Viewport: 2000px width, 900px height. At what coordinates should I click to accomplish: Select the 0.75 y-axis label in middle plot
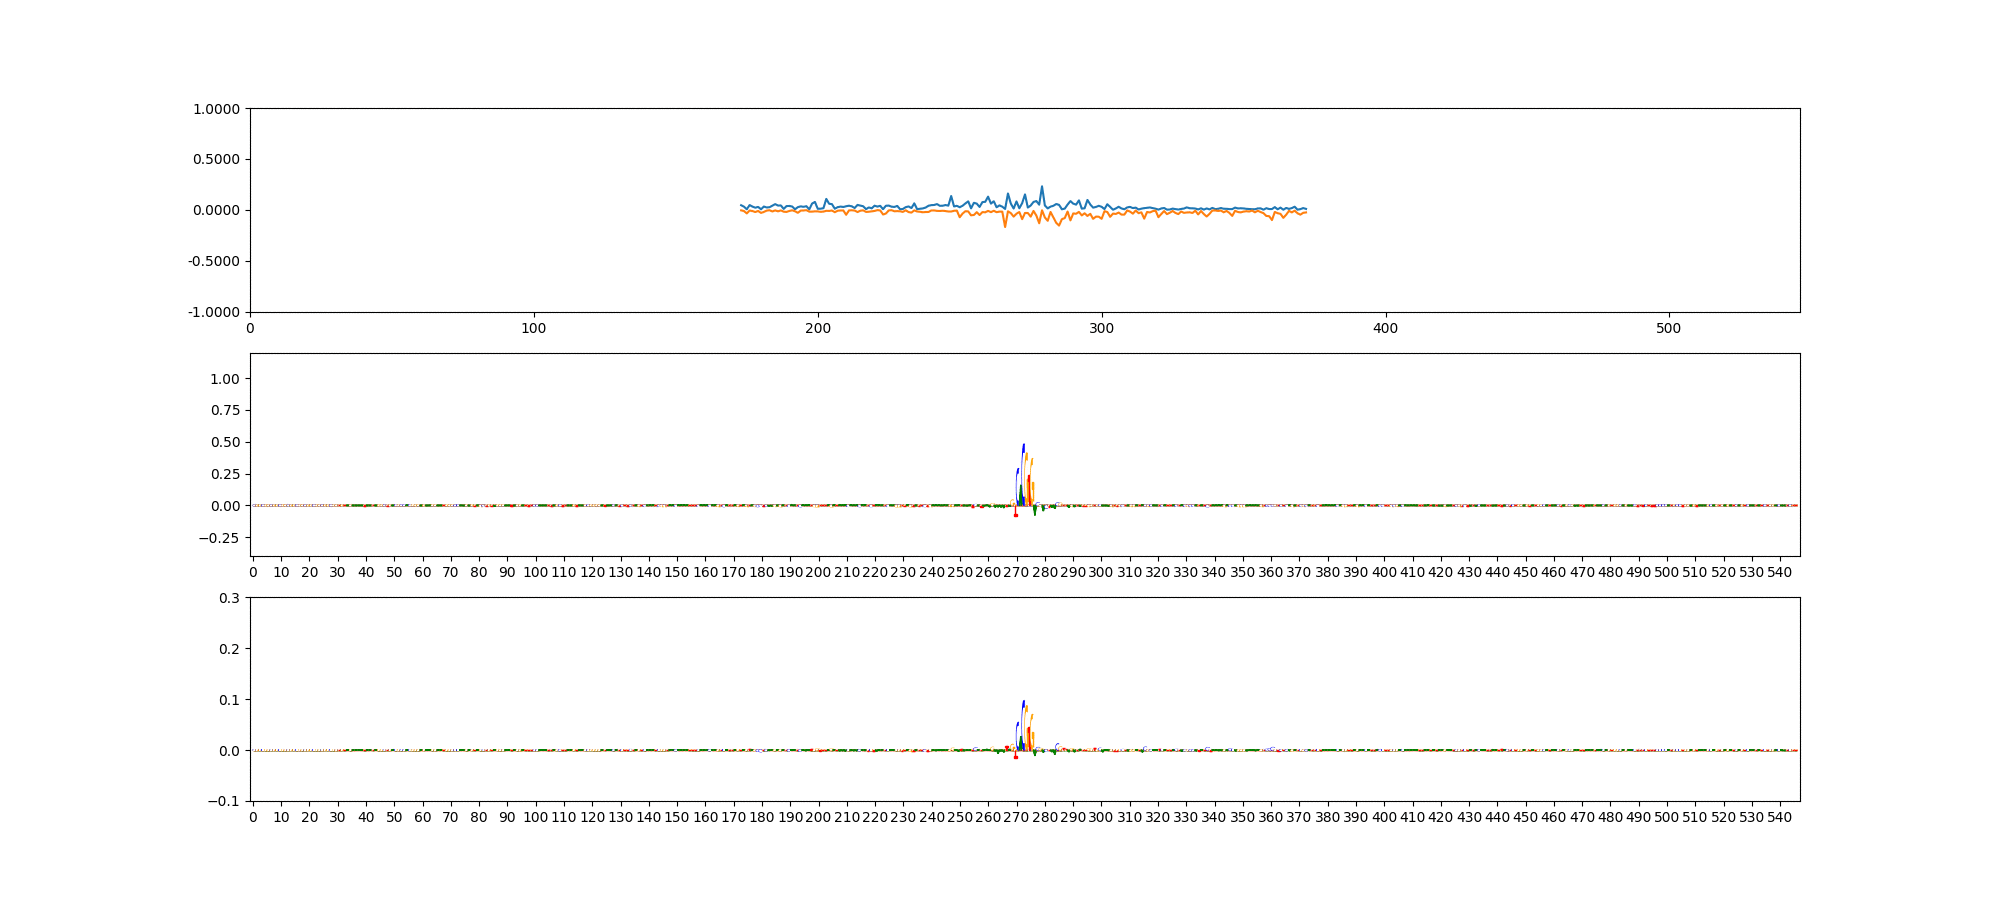(225, 411)
